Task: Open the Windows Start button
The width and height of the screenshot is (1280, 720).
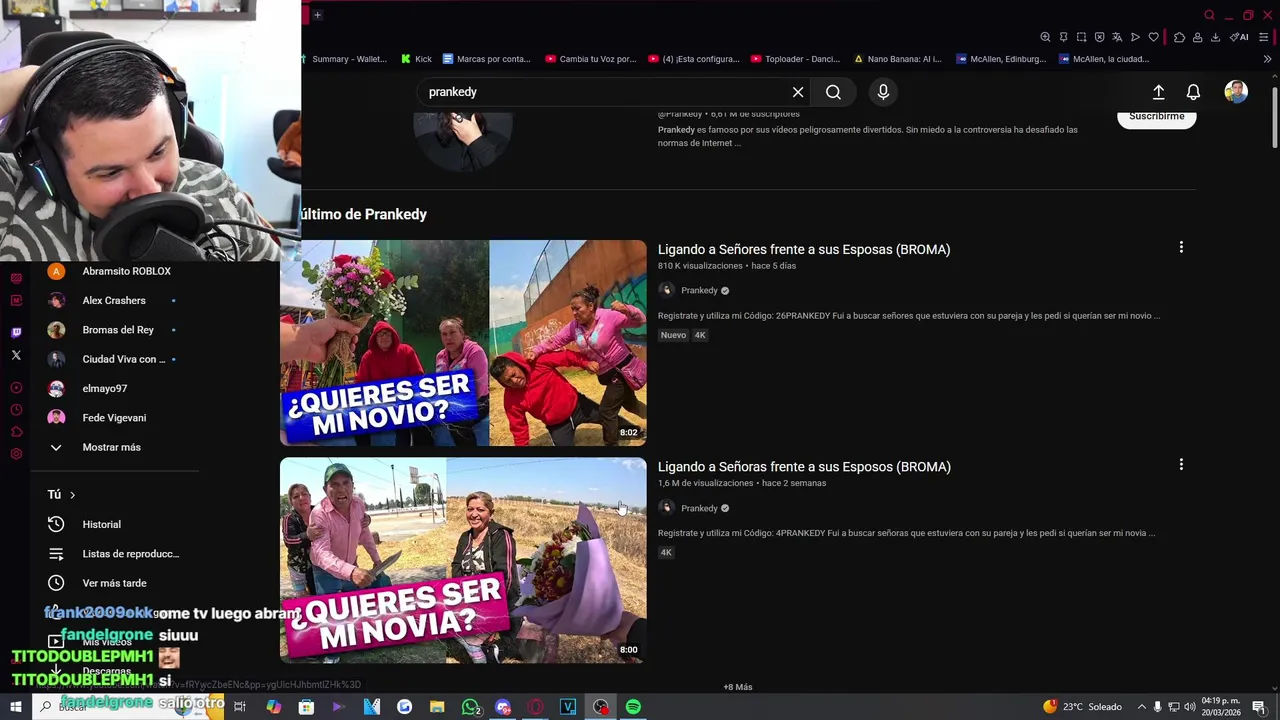Action: coord(16,707)
